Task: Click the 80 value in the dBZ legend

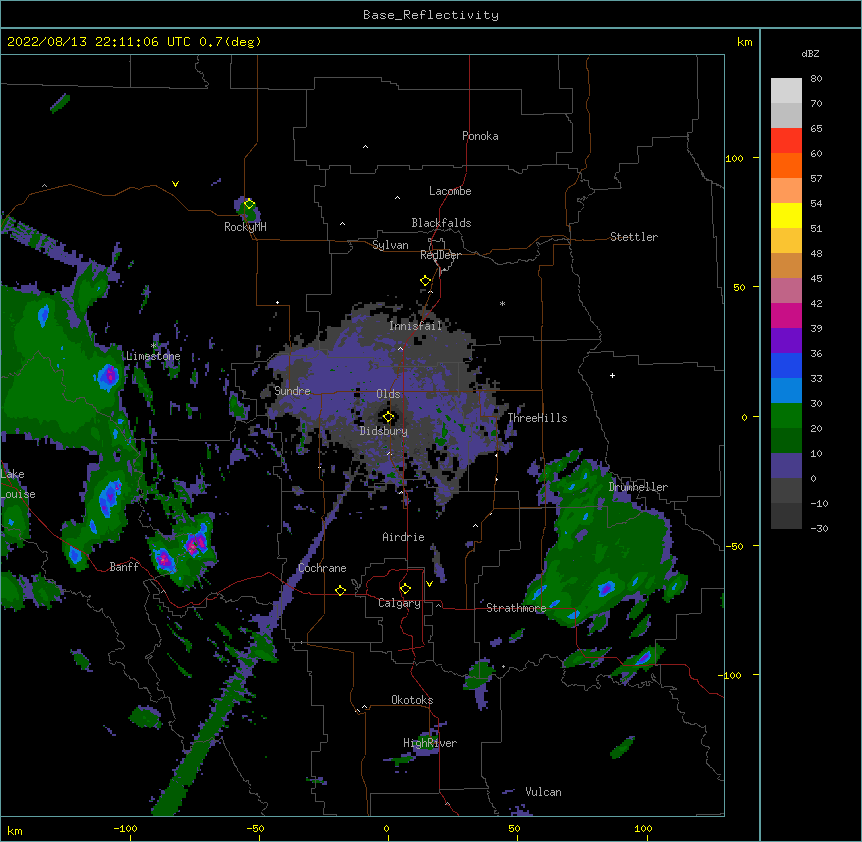Action: pyautogui.click(x=816, y=79)
